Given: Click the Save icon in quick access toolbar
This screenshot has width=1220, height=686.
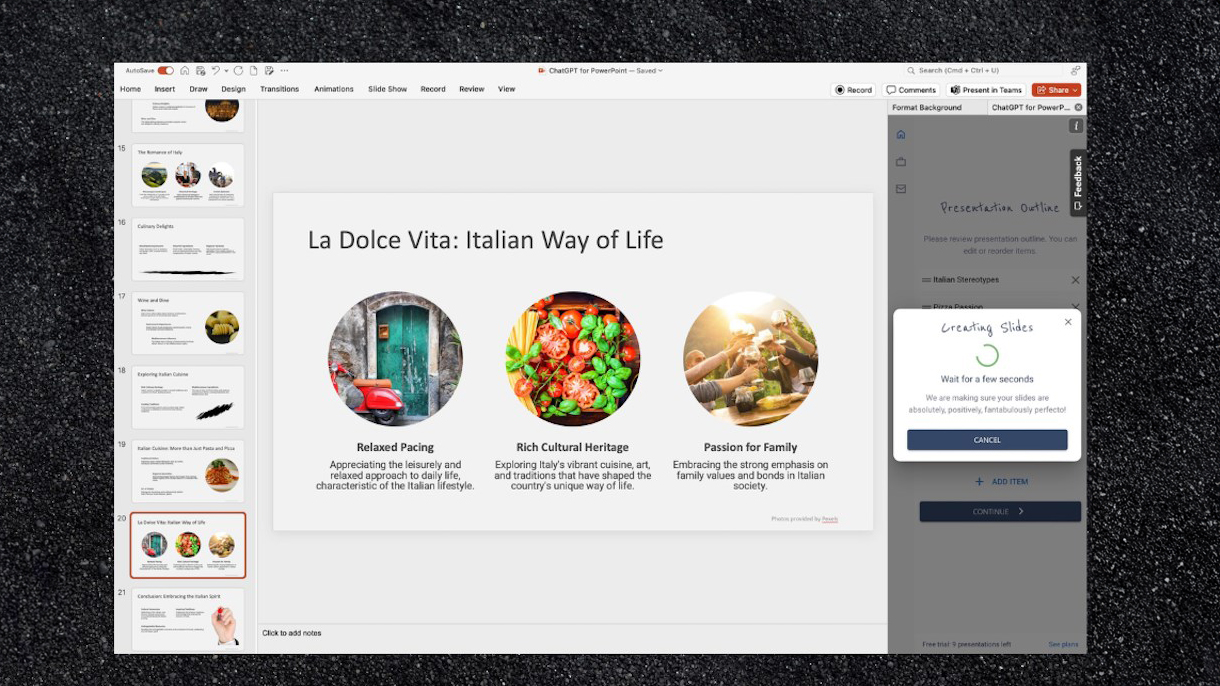Looking at the screenshot, I should 201,71.
